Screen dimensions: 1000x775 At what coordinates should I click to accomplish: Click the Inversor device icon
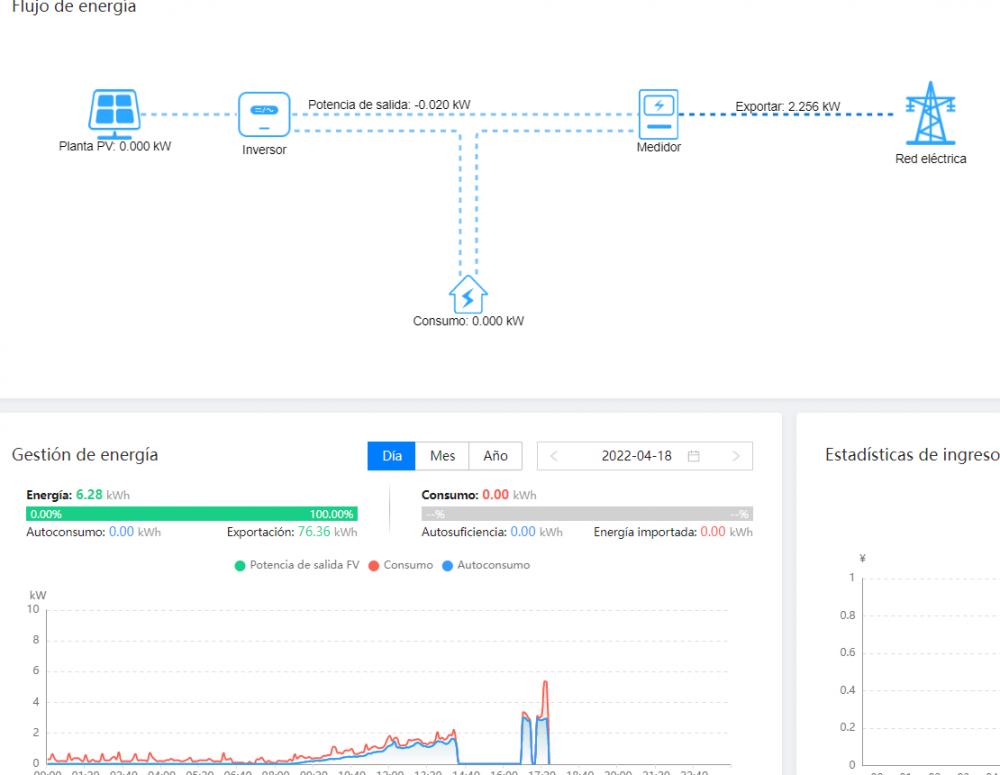coord(264,115)
